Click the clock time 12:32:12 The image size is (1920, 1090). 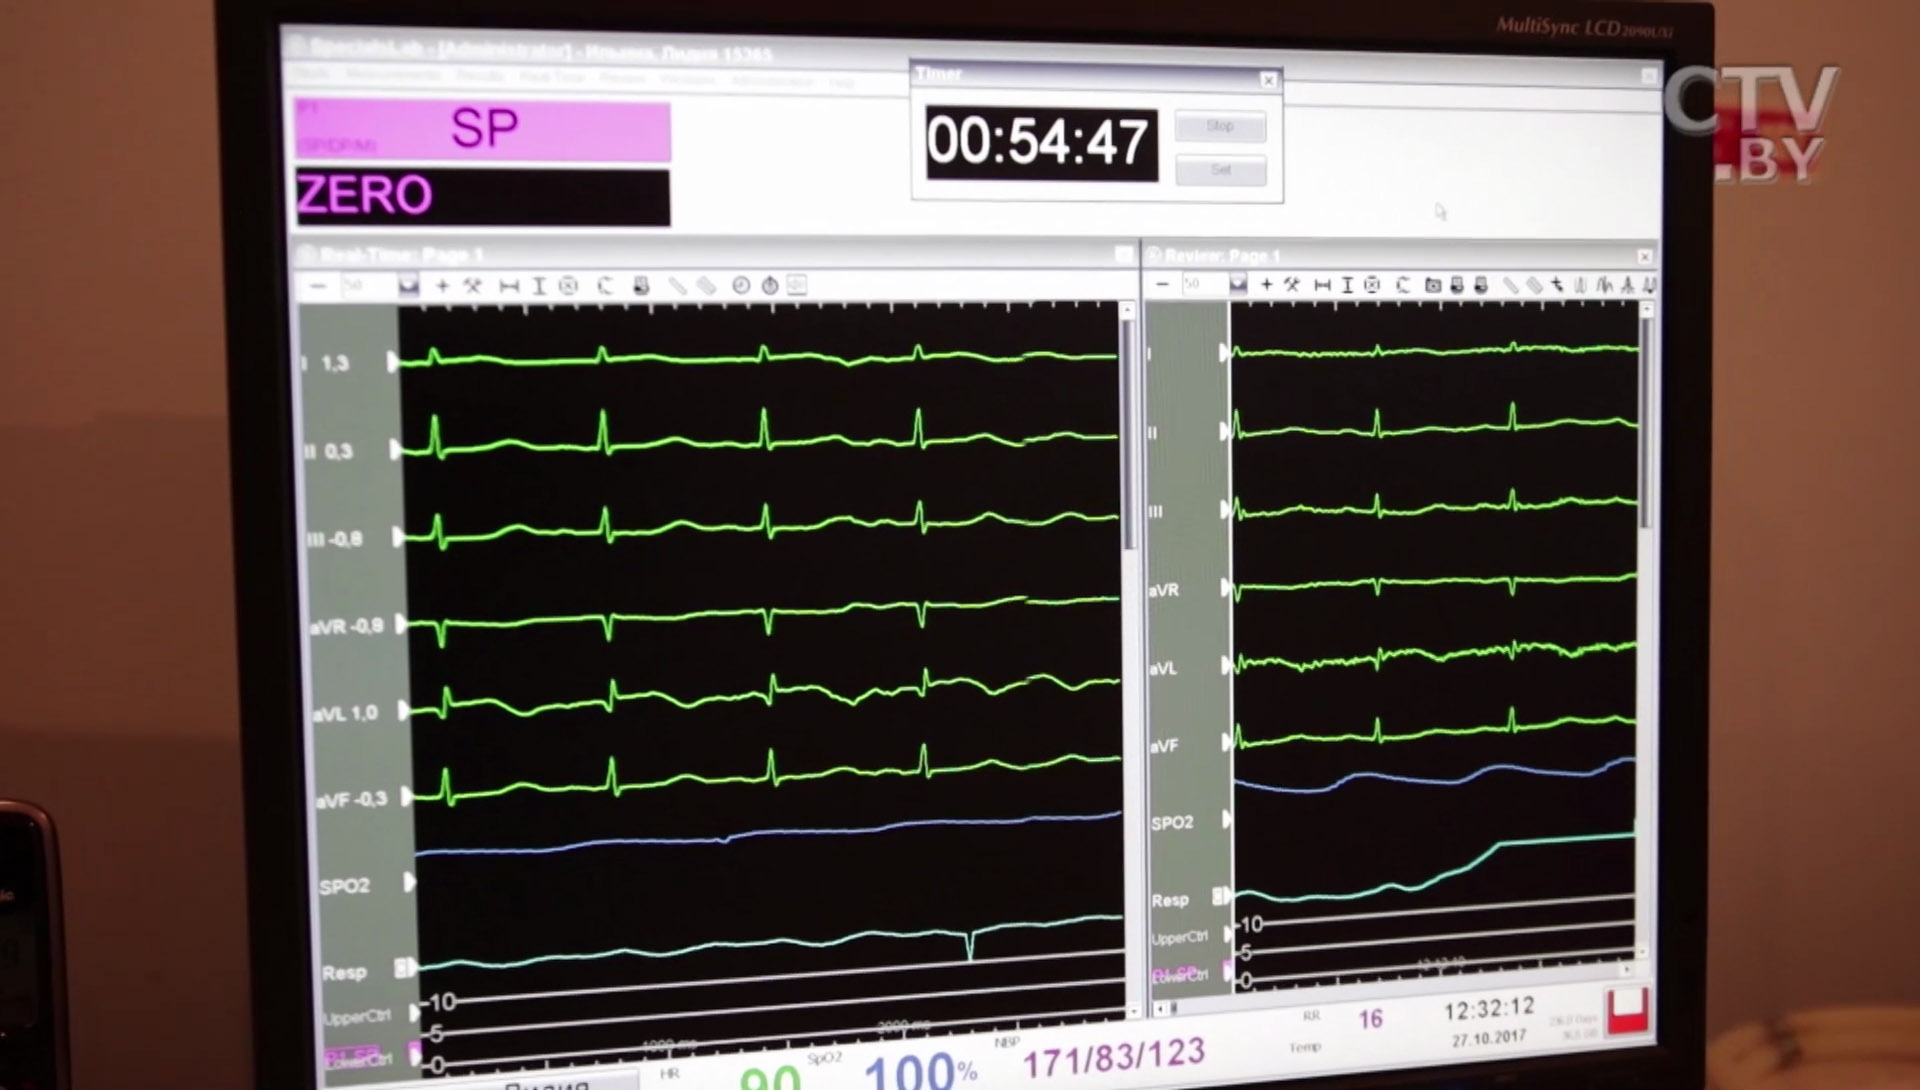click(x=1488, y=1010)
